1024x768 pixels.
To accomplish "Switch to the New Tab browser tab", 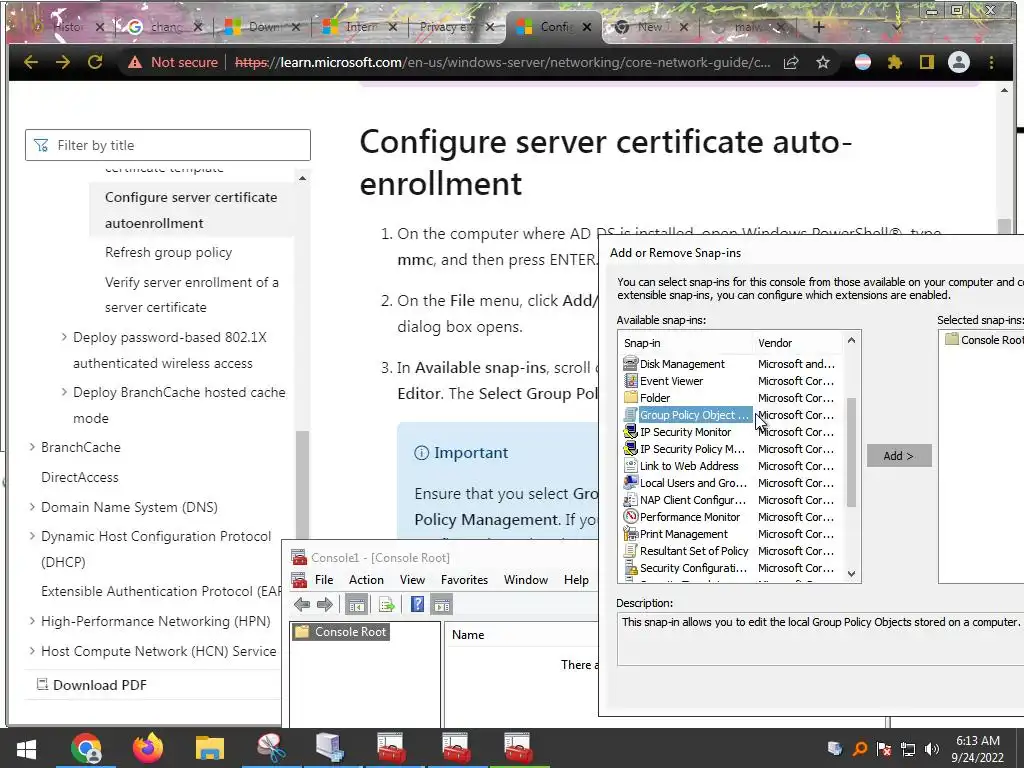I will tap(650, 27).
